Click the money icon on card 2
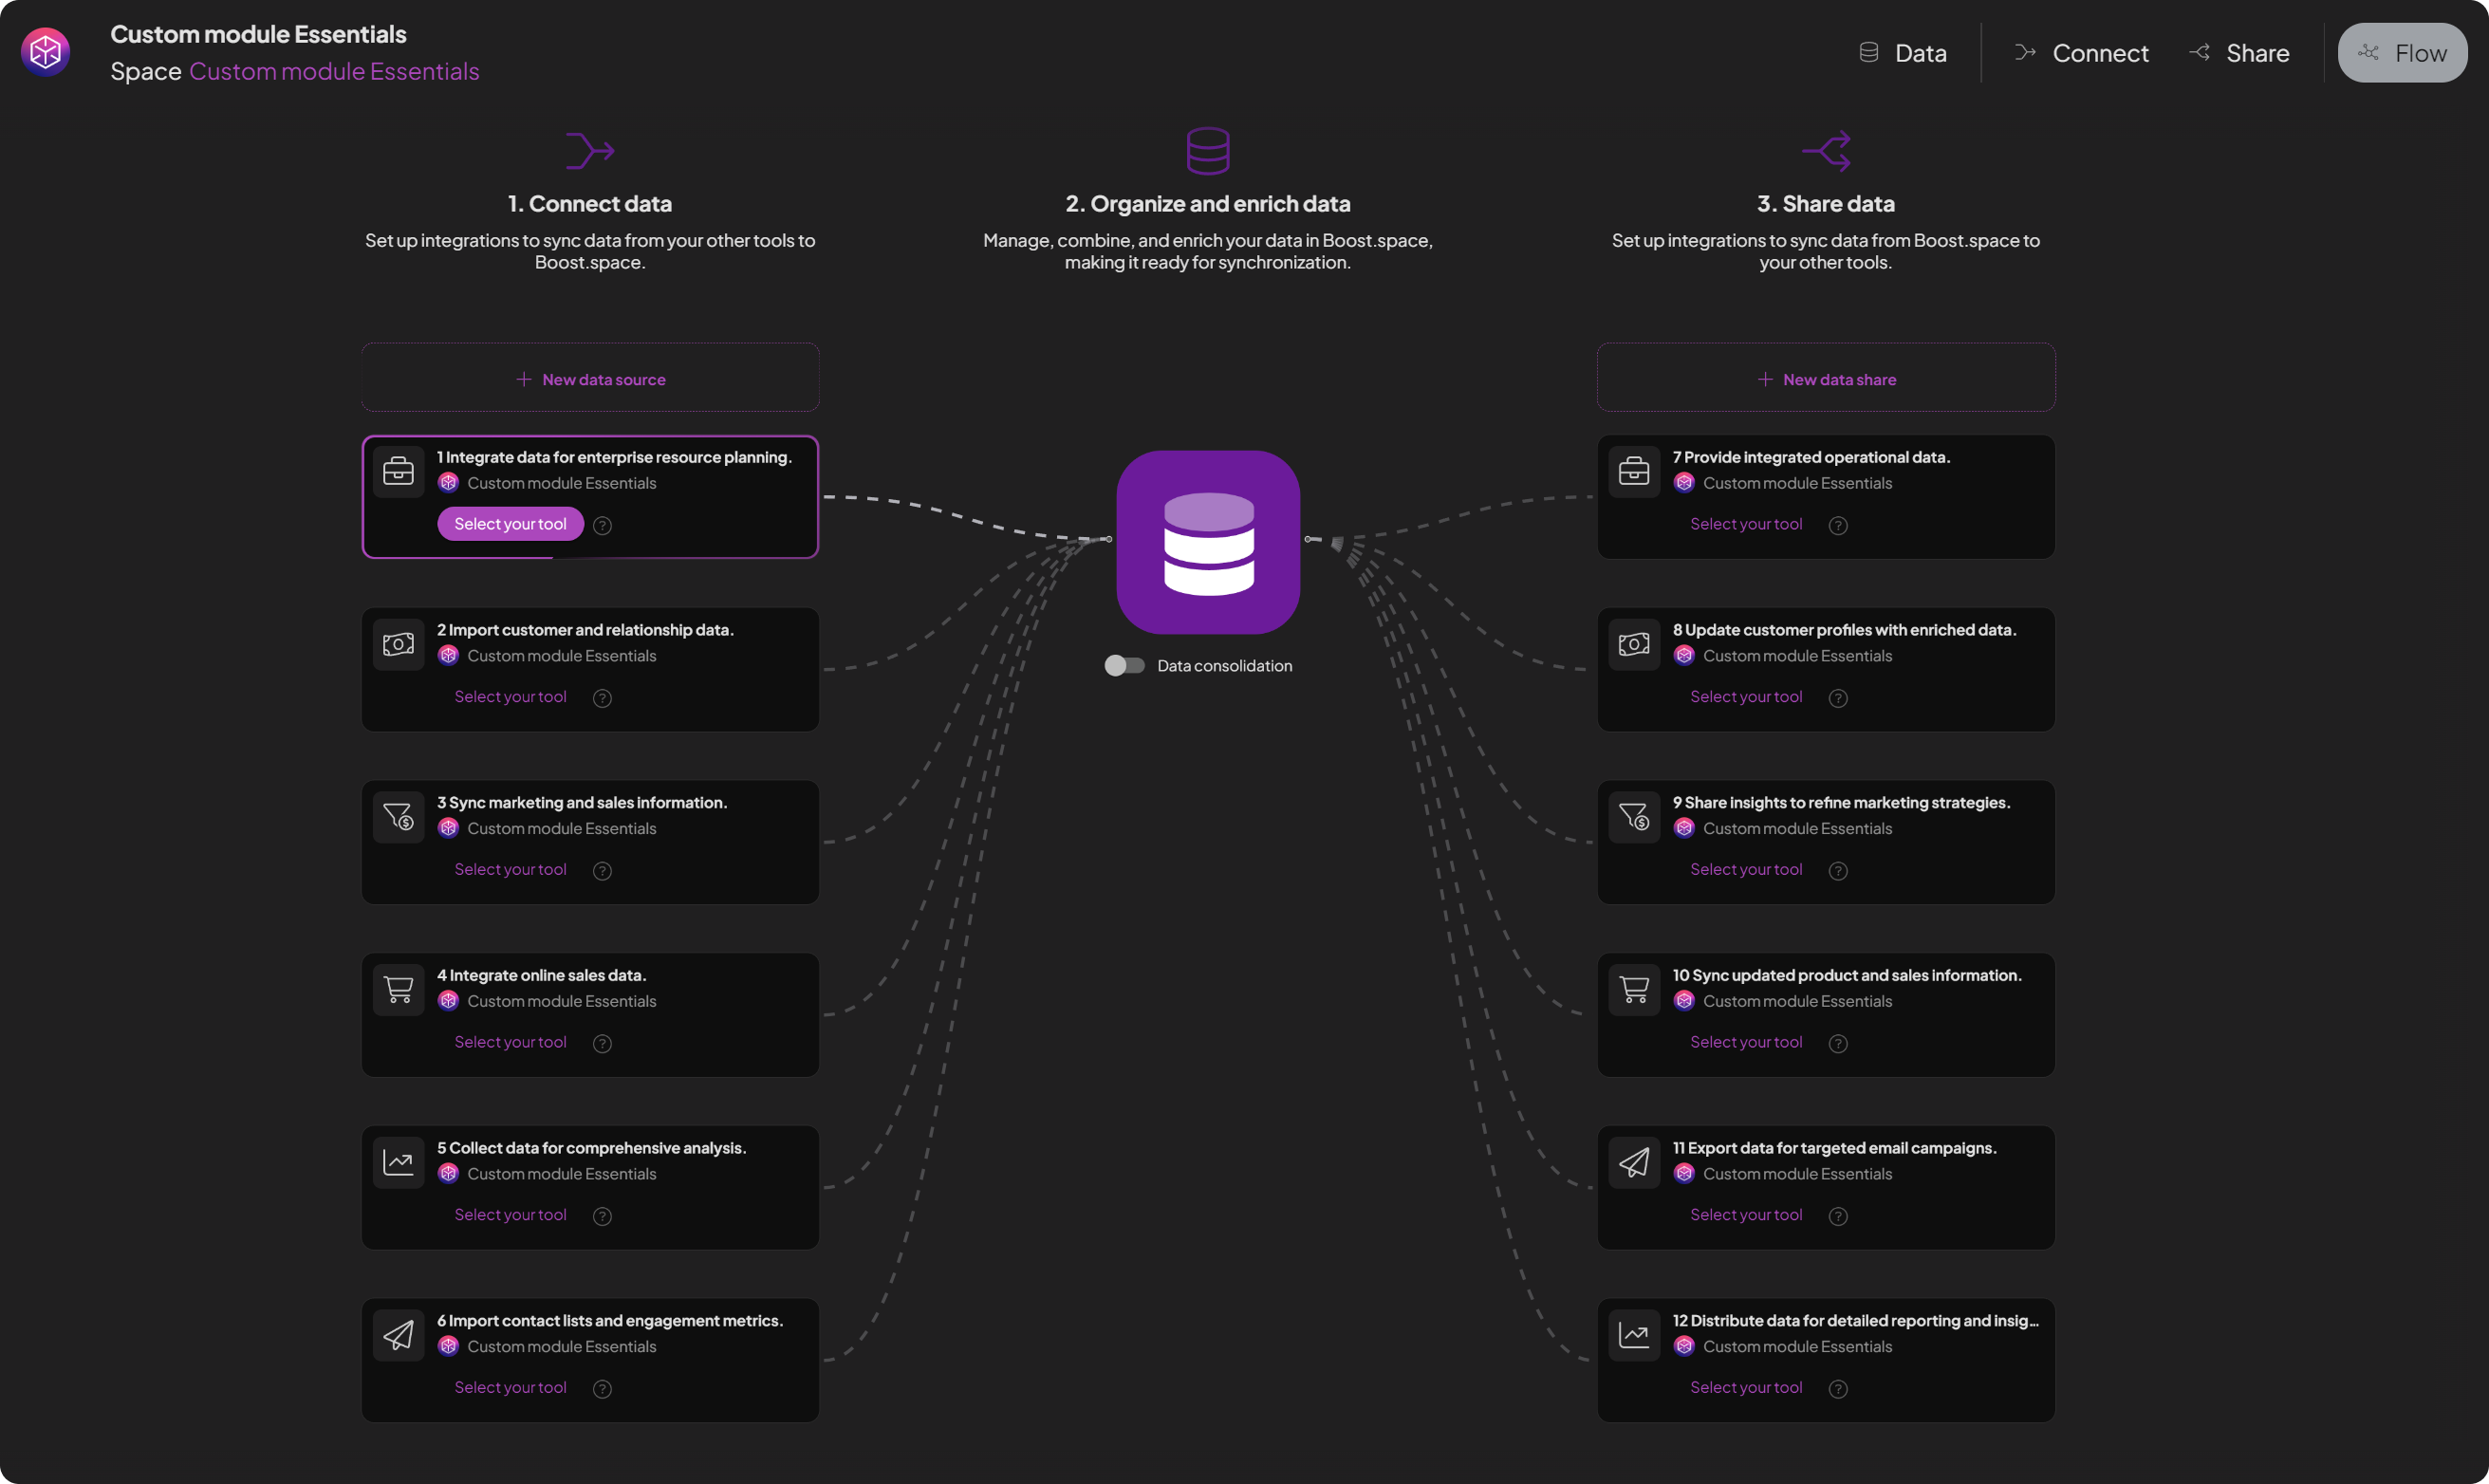Viewport: 2489px width, 1484px height. (398, 644)
